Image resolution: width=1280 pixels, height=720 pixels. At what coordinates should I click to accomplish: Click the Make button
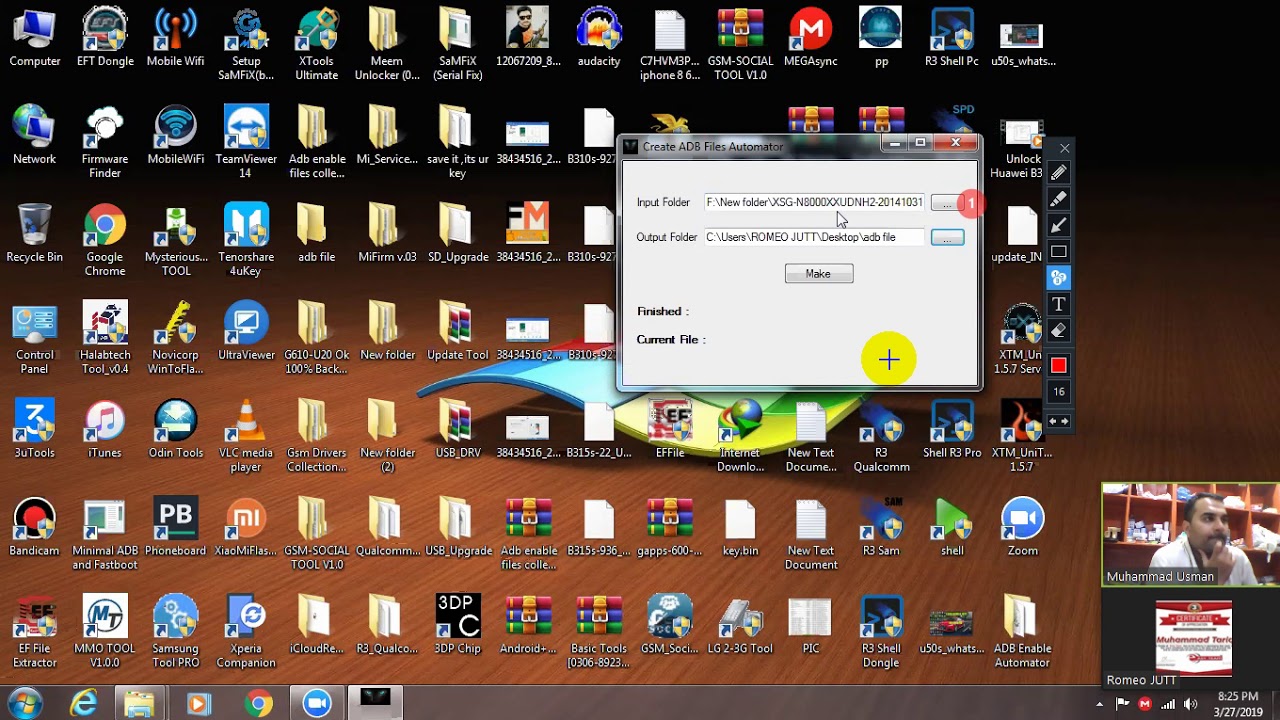[x=819, y=274]
